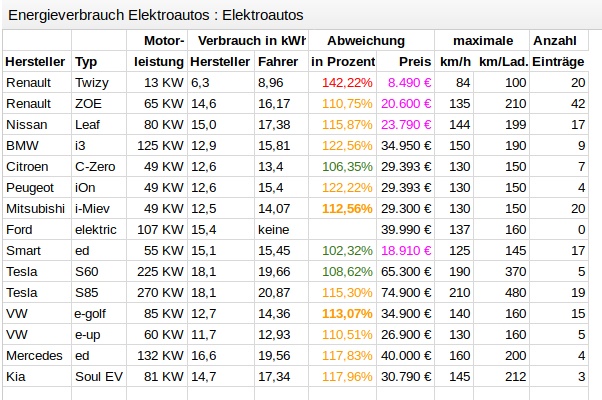Click the red 142,22% deviation value

tap(347, 82)
